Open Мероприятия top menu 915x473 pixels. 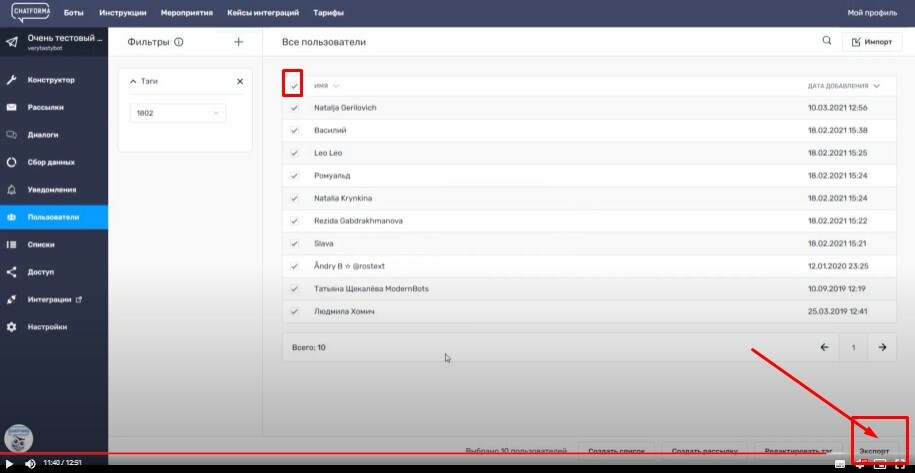coord(187,13)
